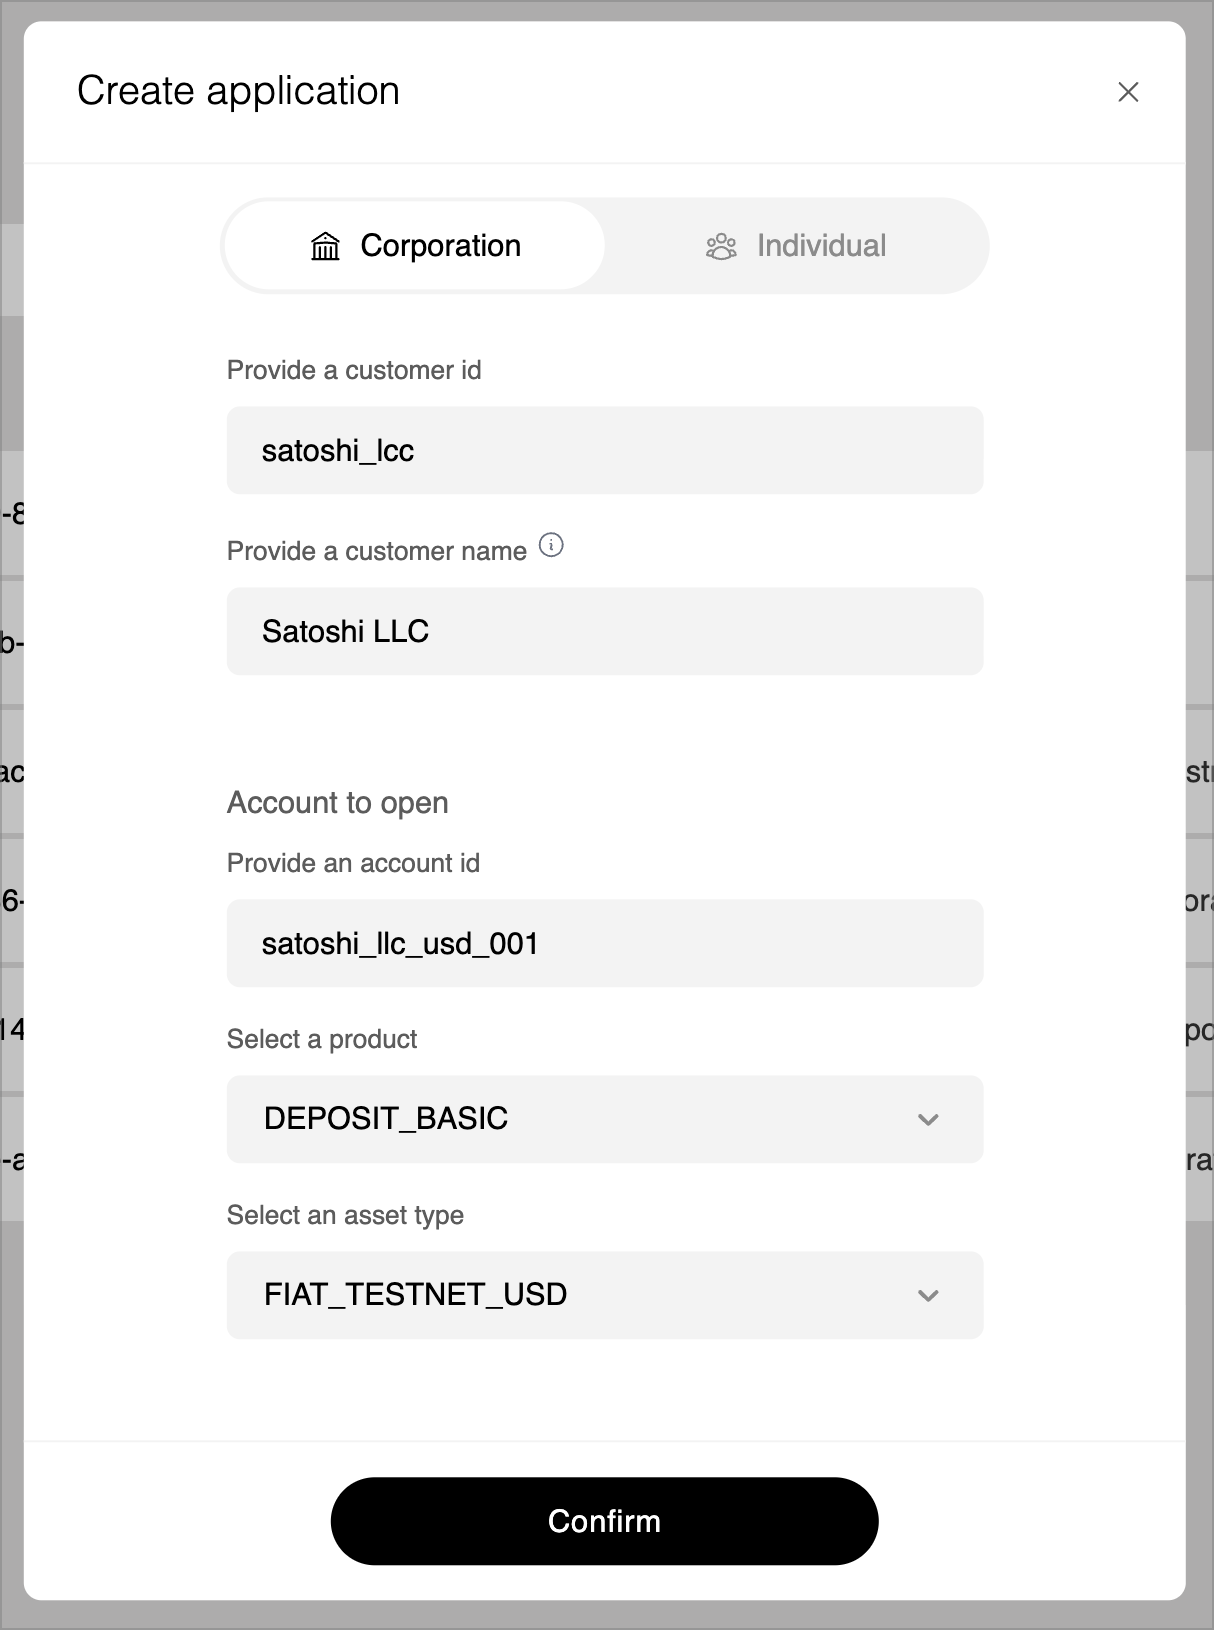
Task: Click the Create application dialog title
Action: pos(239,90)
